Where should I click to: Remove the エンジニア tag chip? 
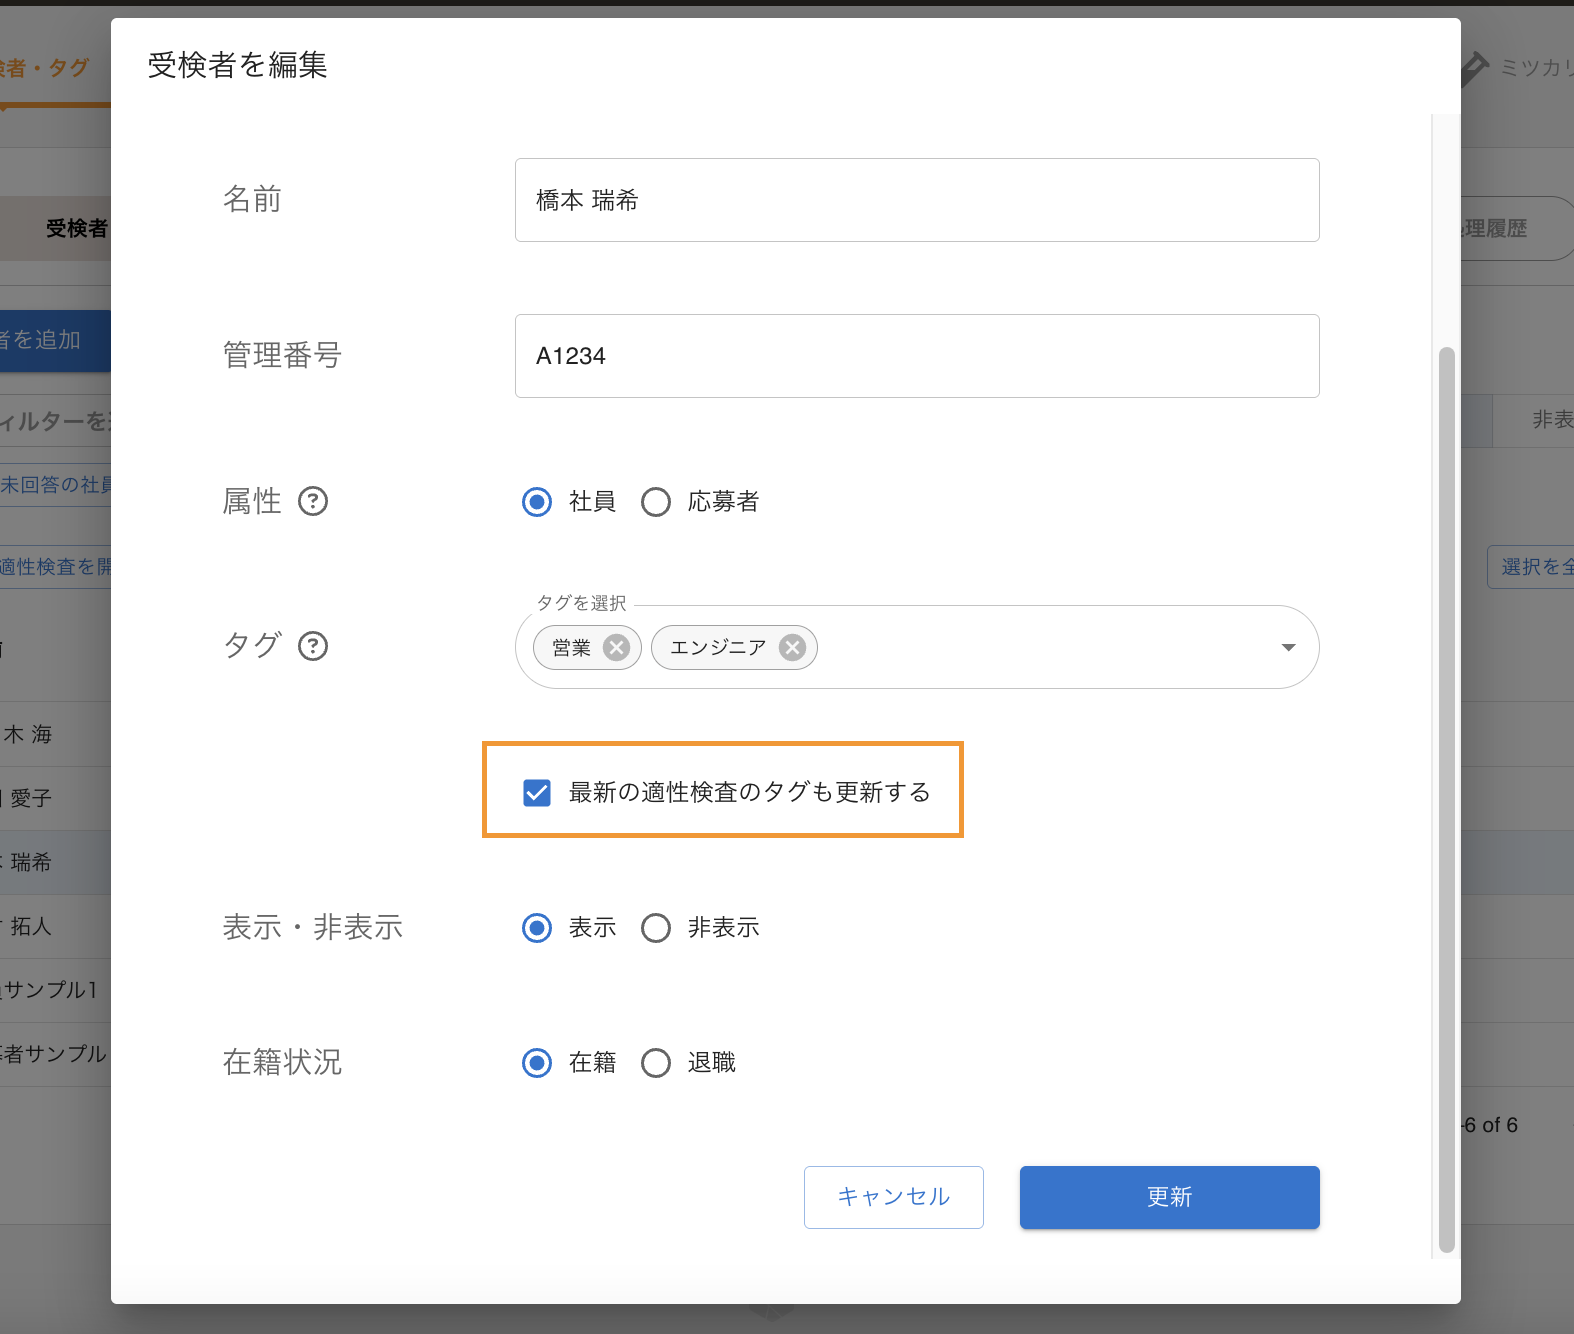click(793, 648)
